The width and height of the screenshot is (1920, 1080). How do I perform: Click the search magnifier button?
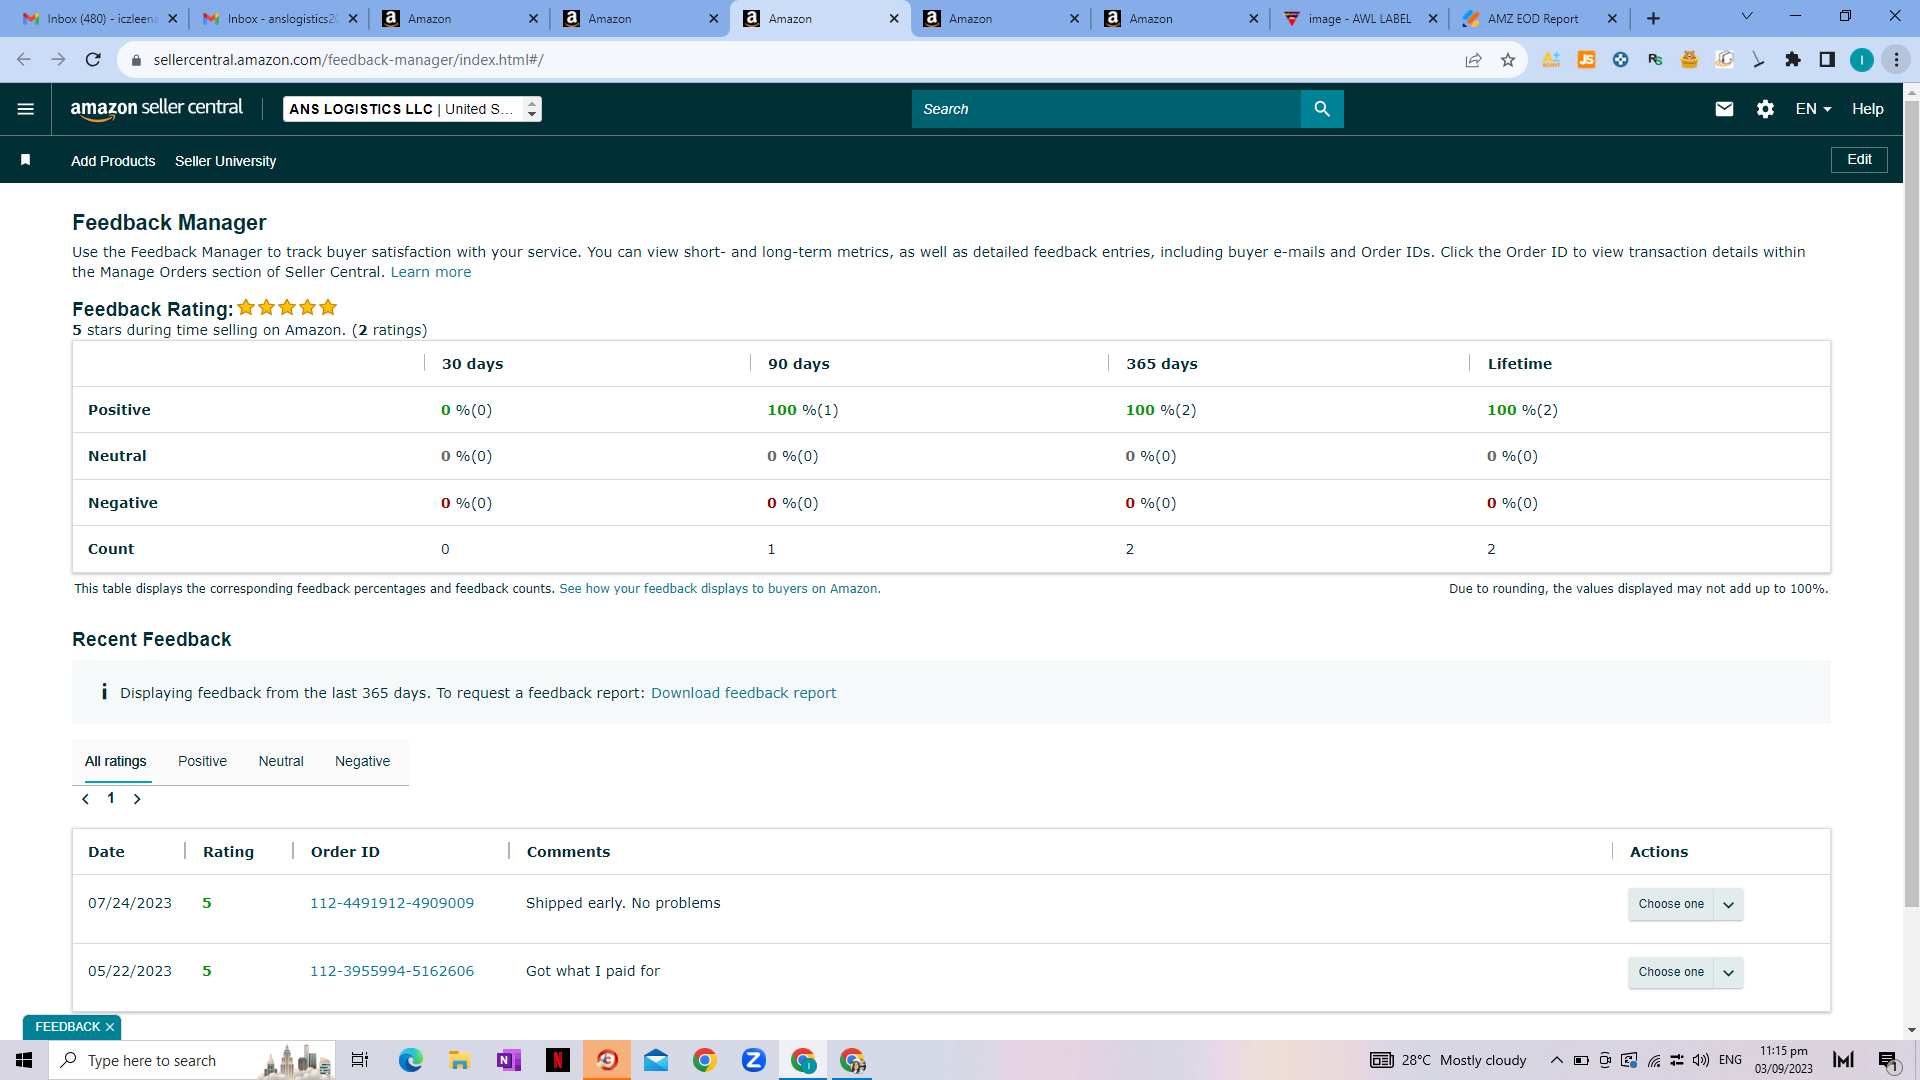(1322, 109)
